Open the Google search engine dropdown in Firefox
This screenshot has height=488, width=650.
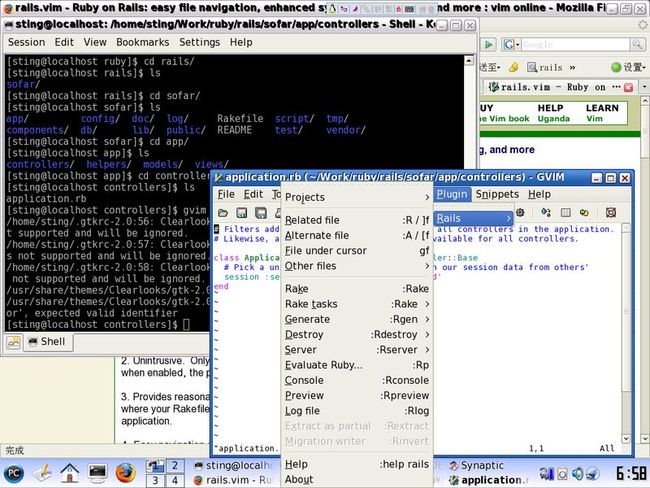511,44
